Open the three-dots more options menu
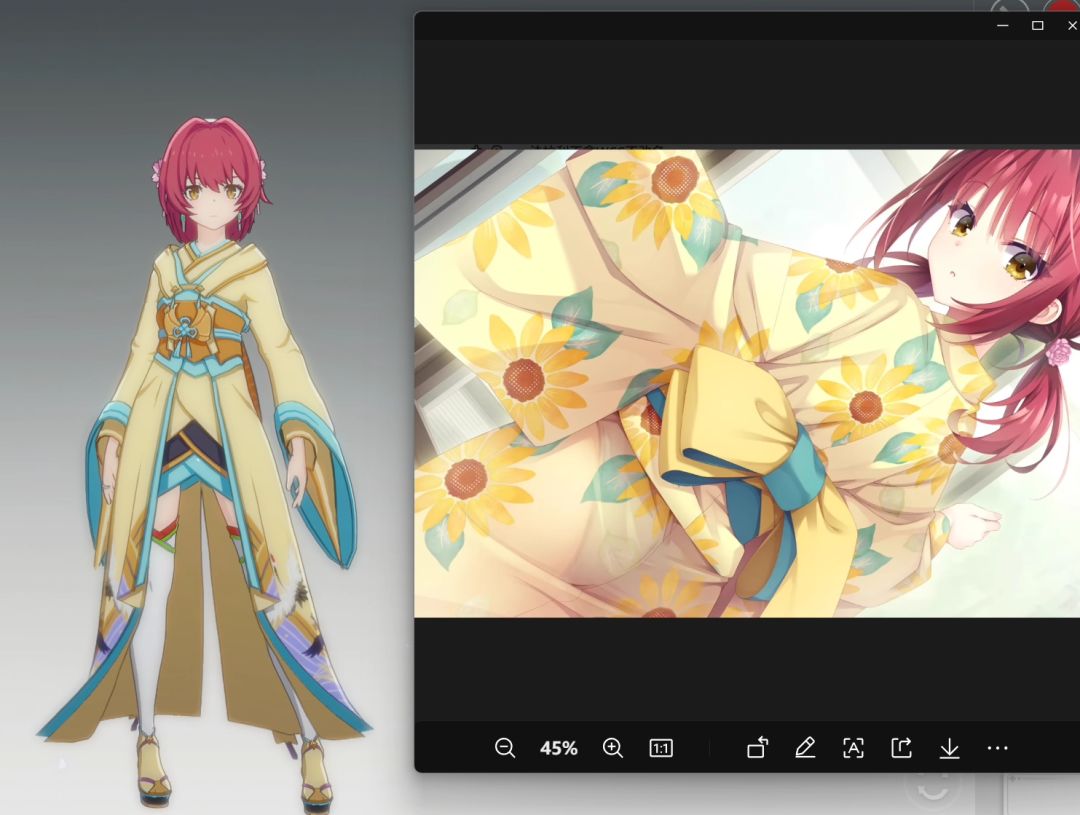Viewport: 1080px width, 815px height. pos(997,748)
